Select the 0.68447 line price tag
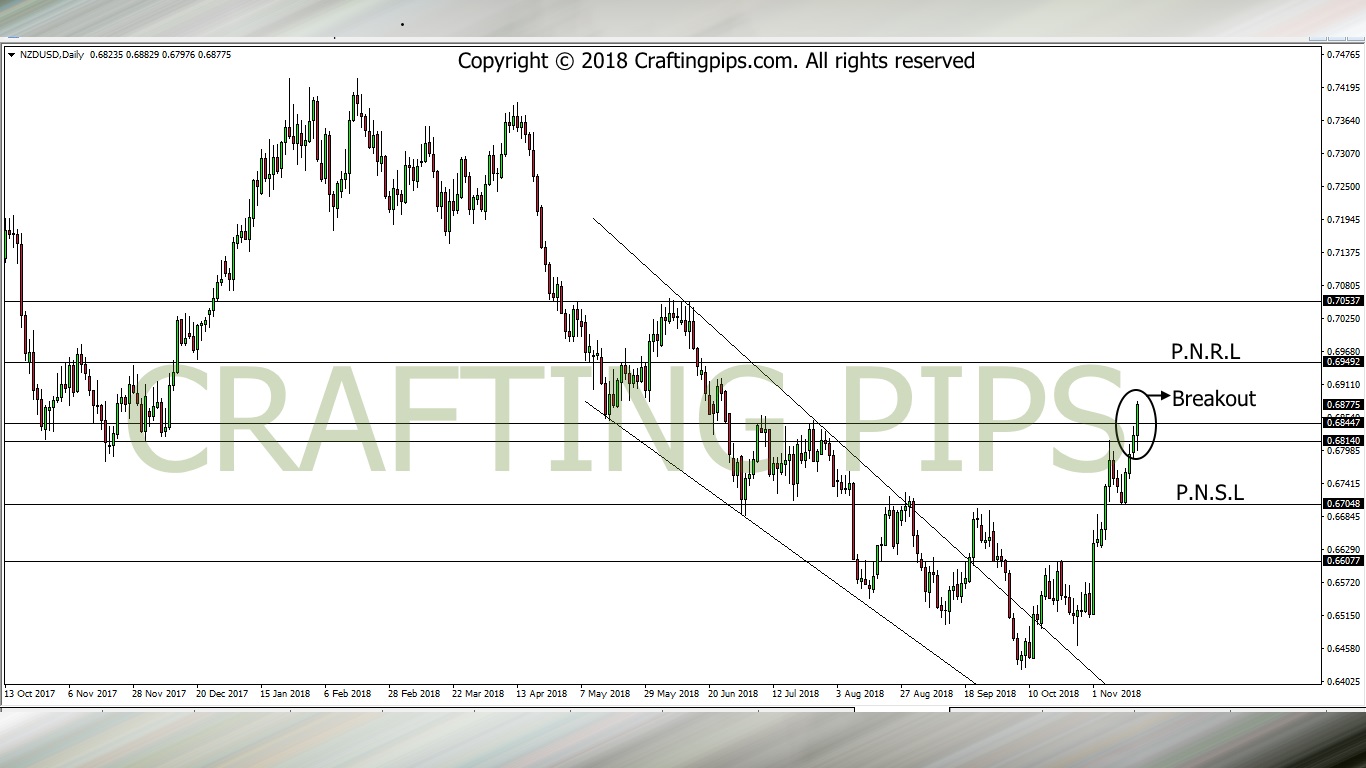The height and width of the screenshot is (768, 1366). 1342,423
